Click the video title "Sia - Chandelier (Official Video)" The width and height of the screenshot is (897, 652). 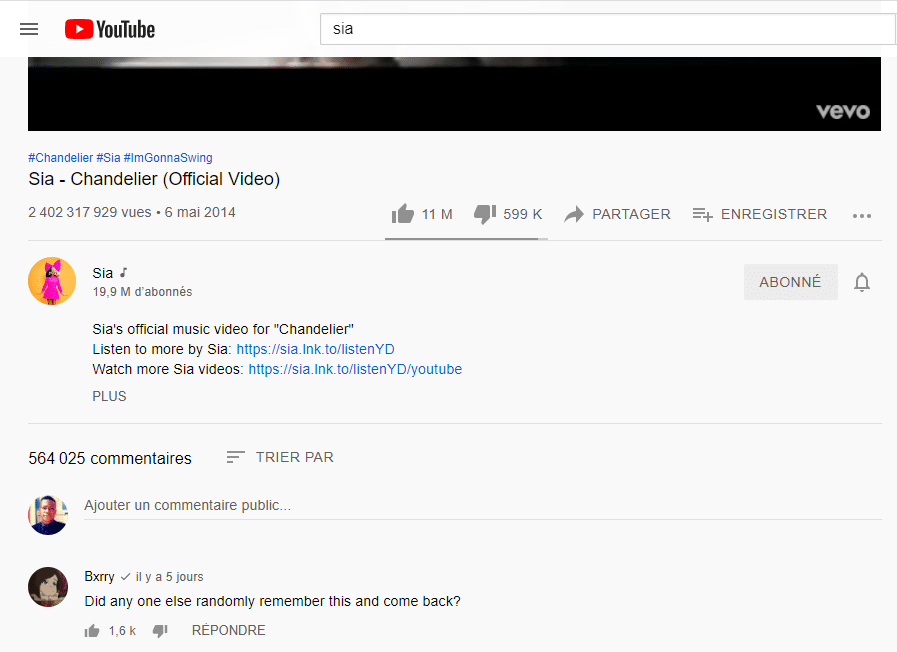(154, 179)
